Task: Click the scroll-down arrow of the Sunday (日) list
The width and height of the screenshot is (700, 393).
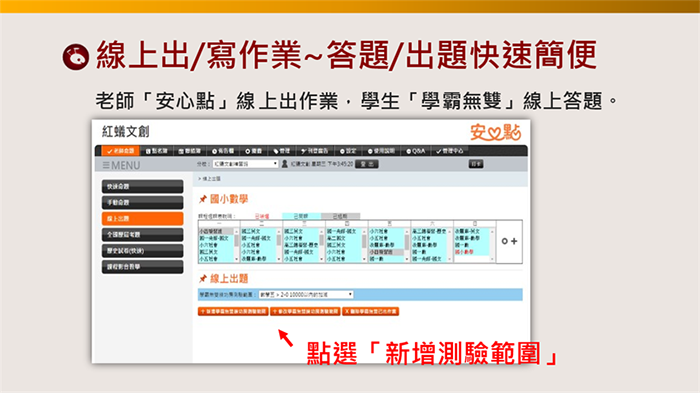Action: click(492, 259)
